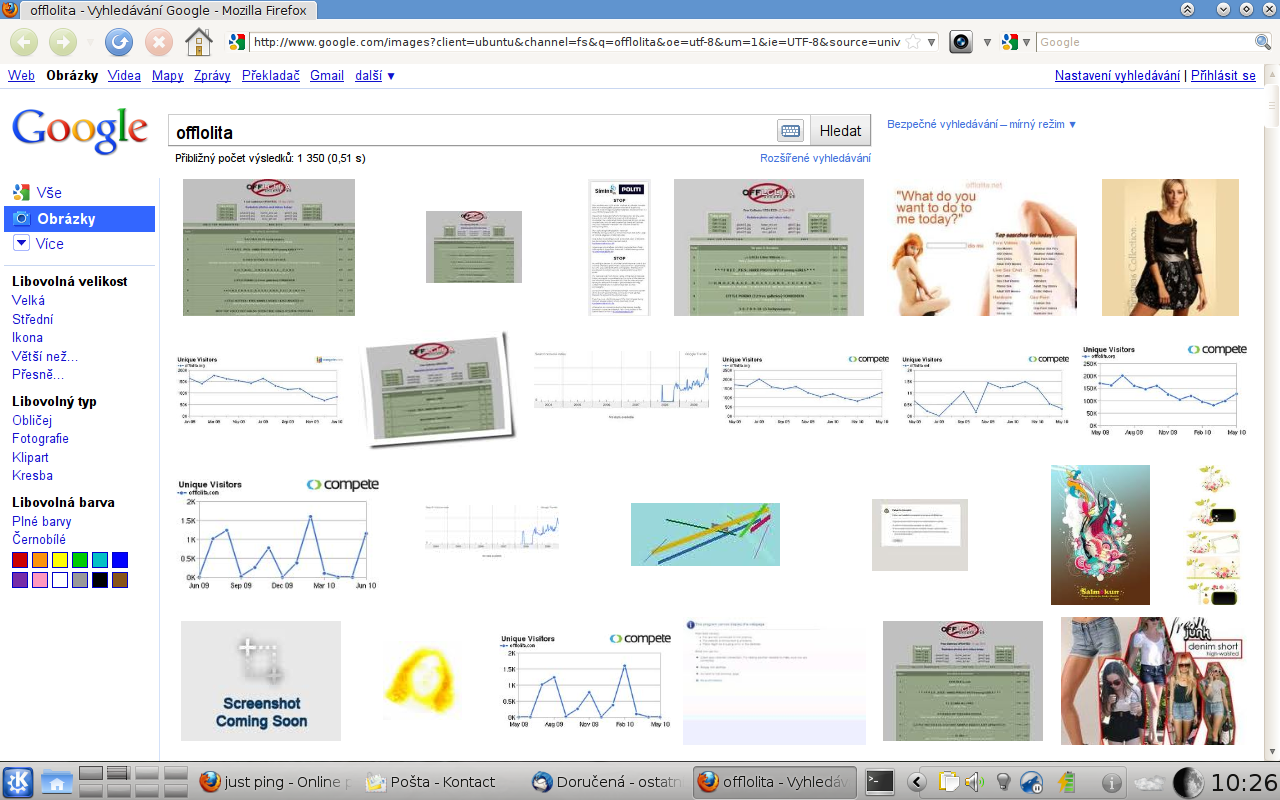The width and height of the screenshot is (1280, 800).
Task: Open the Gmail link in Google top bar
Action: click(x=327, y=75)
